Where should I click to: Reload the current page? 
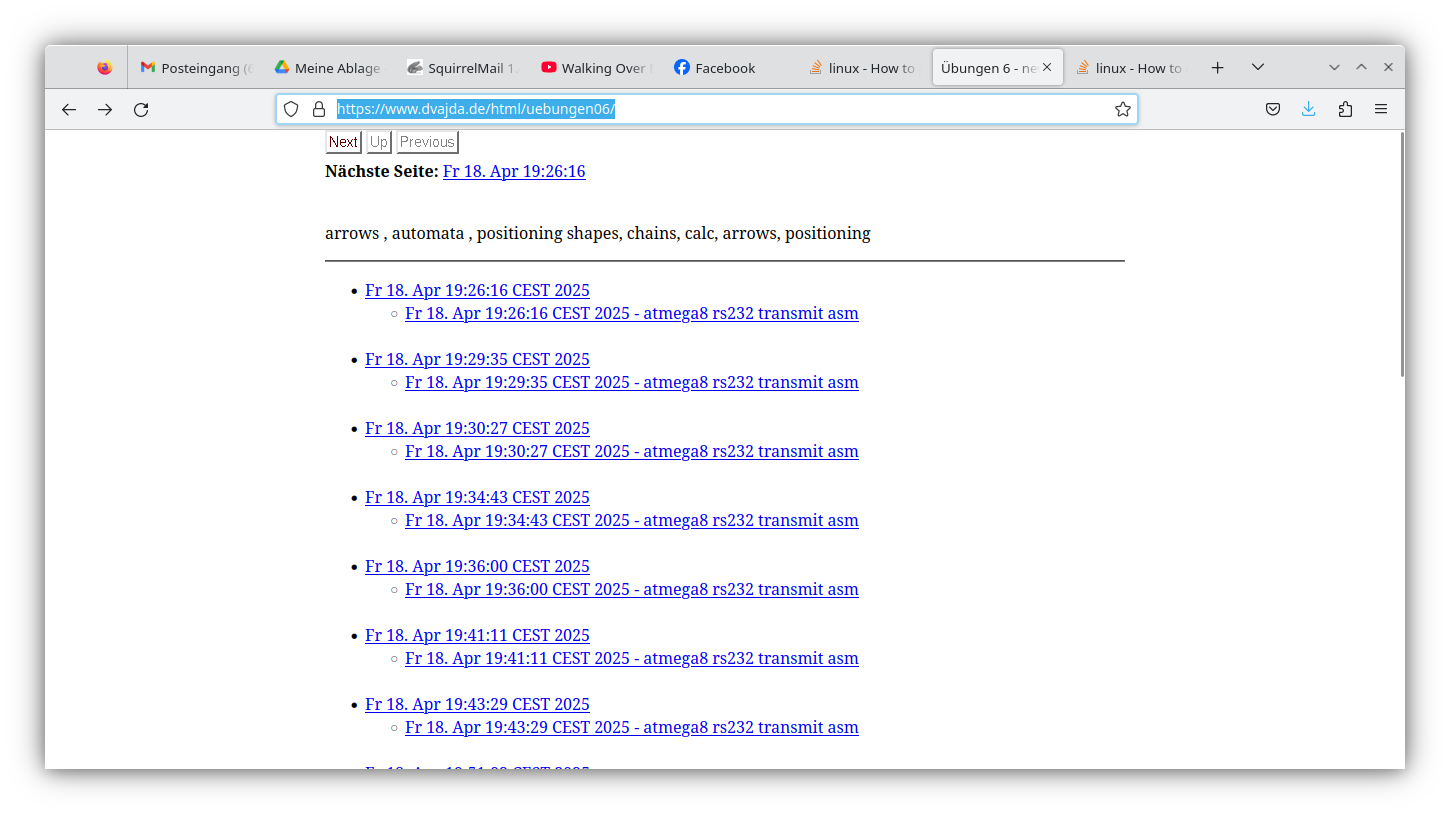pos(141,110)
